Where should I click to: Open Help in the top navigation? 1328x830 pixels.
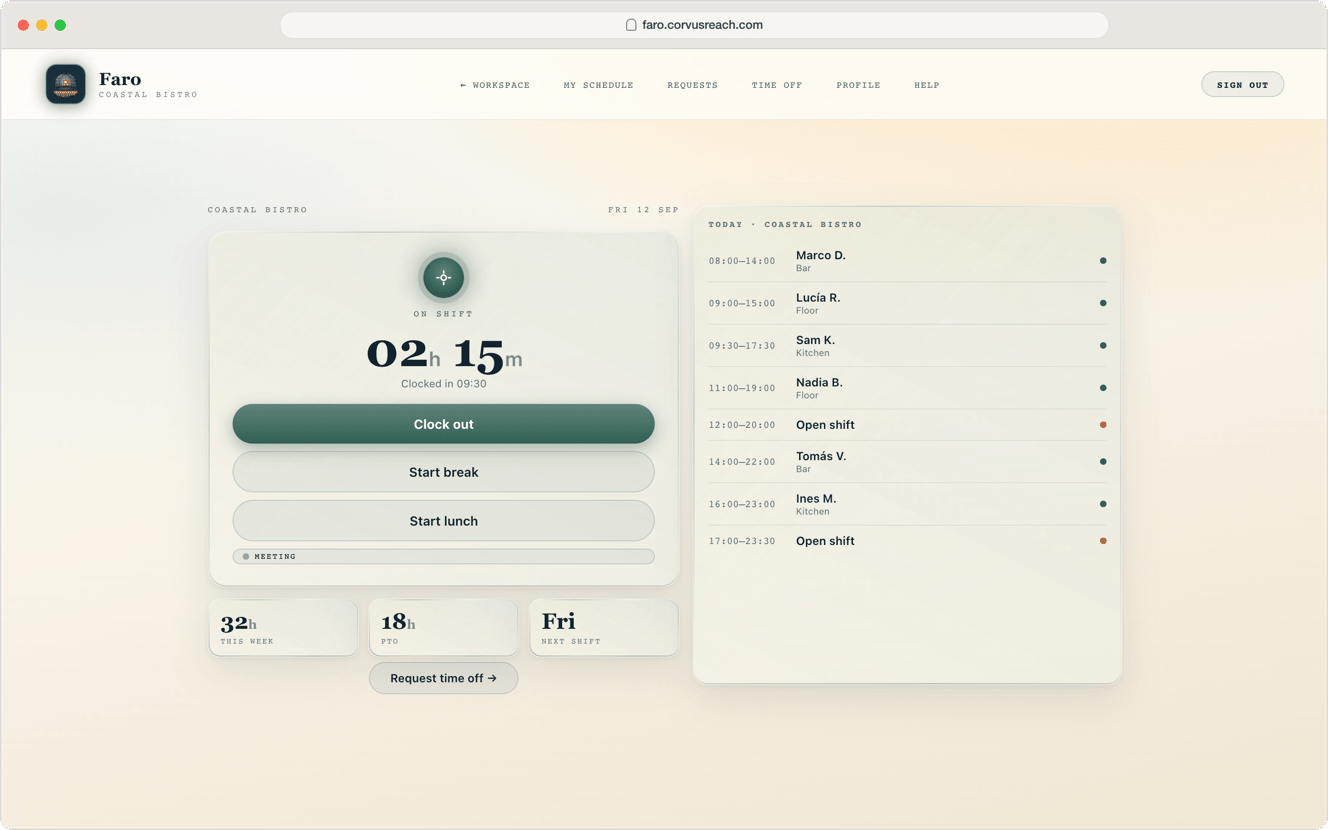pyautogui.click(x=927, y=85)
